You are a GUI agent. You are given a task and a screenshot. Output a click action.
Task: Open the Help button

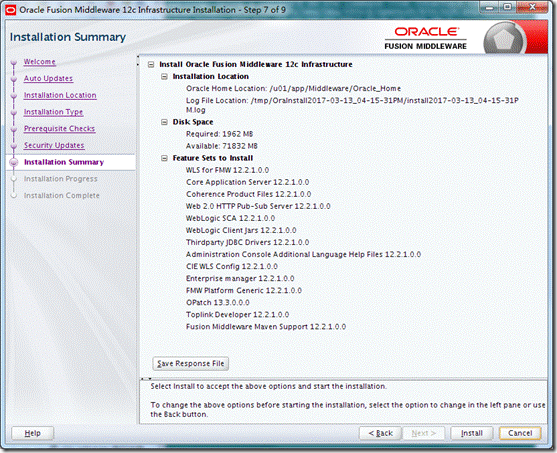33,433
